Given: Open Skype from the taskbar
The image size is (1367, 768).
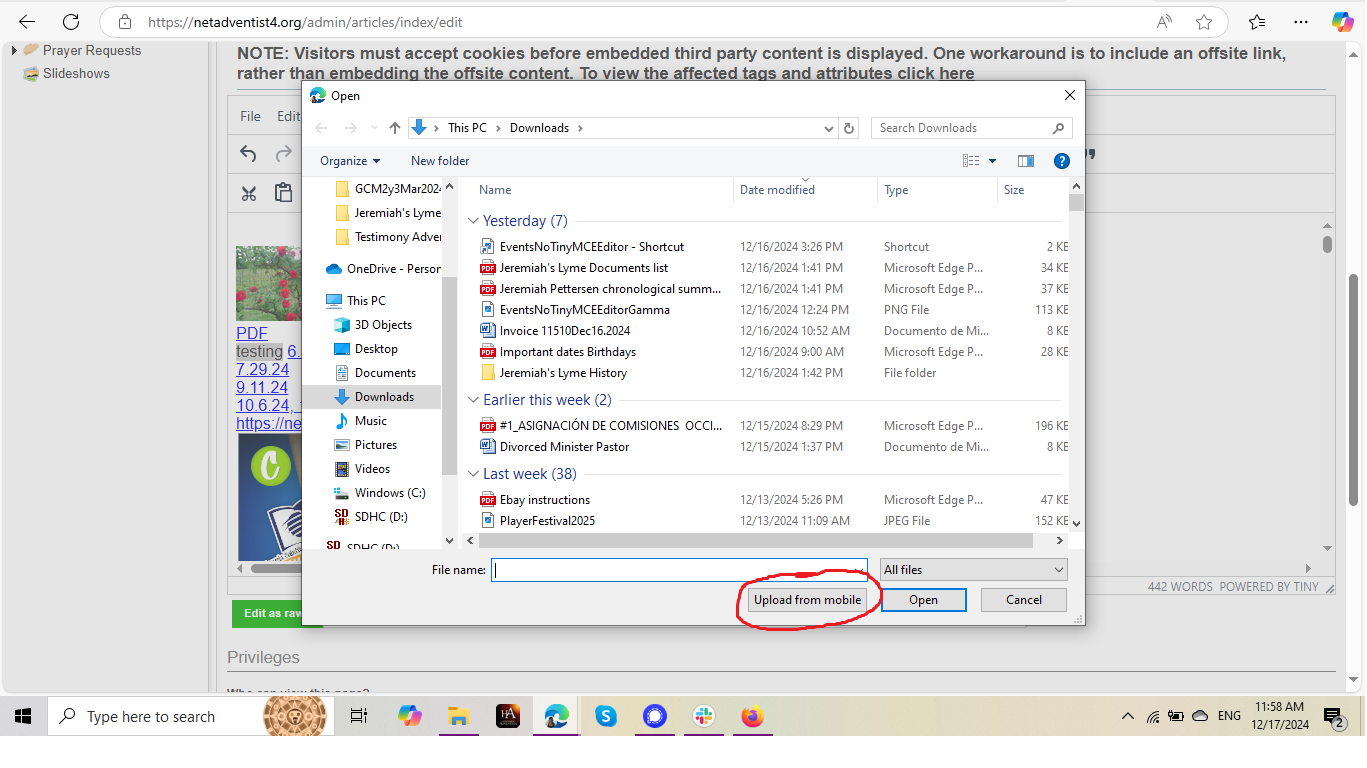Looking at the screenshot, I should (x=605, y=716).
